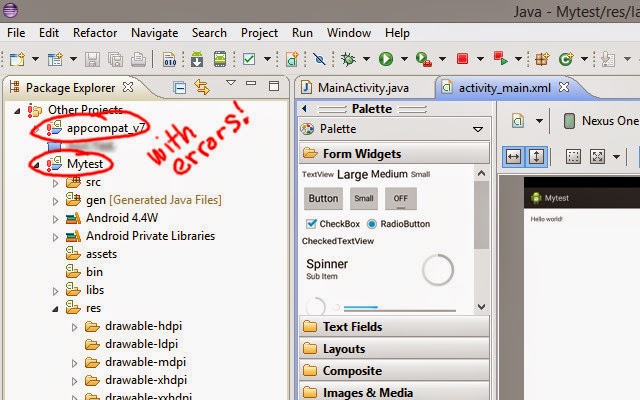This screenshot has height=400, width=640.
Task: Open the Search menu
Action: coord(209,33)
